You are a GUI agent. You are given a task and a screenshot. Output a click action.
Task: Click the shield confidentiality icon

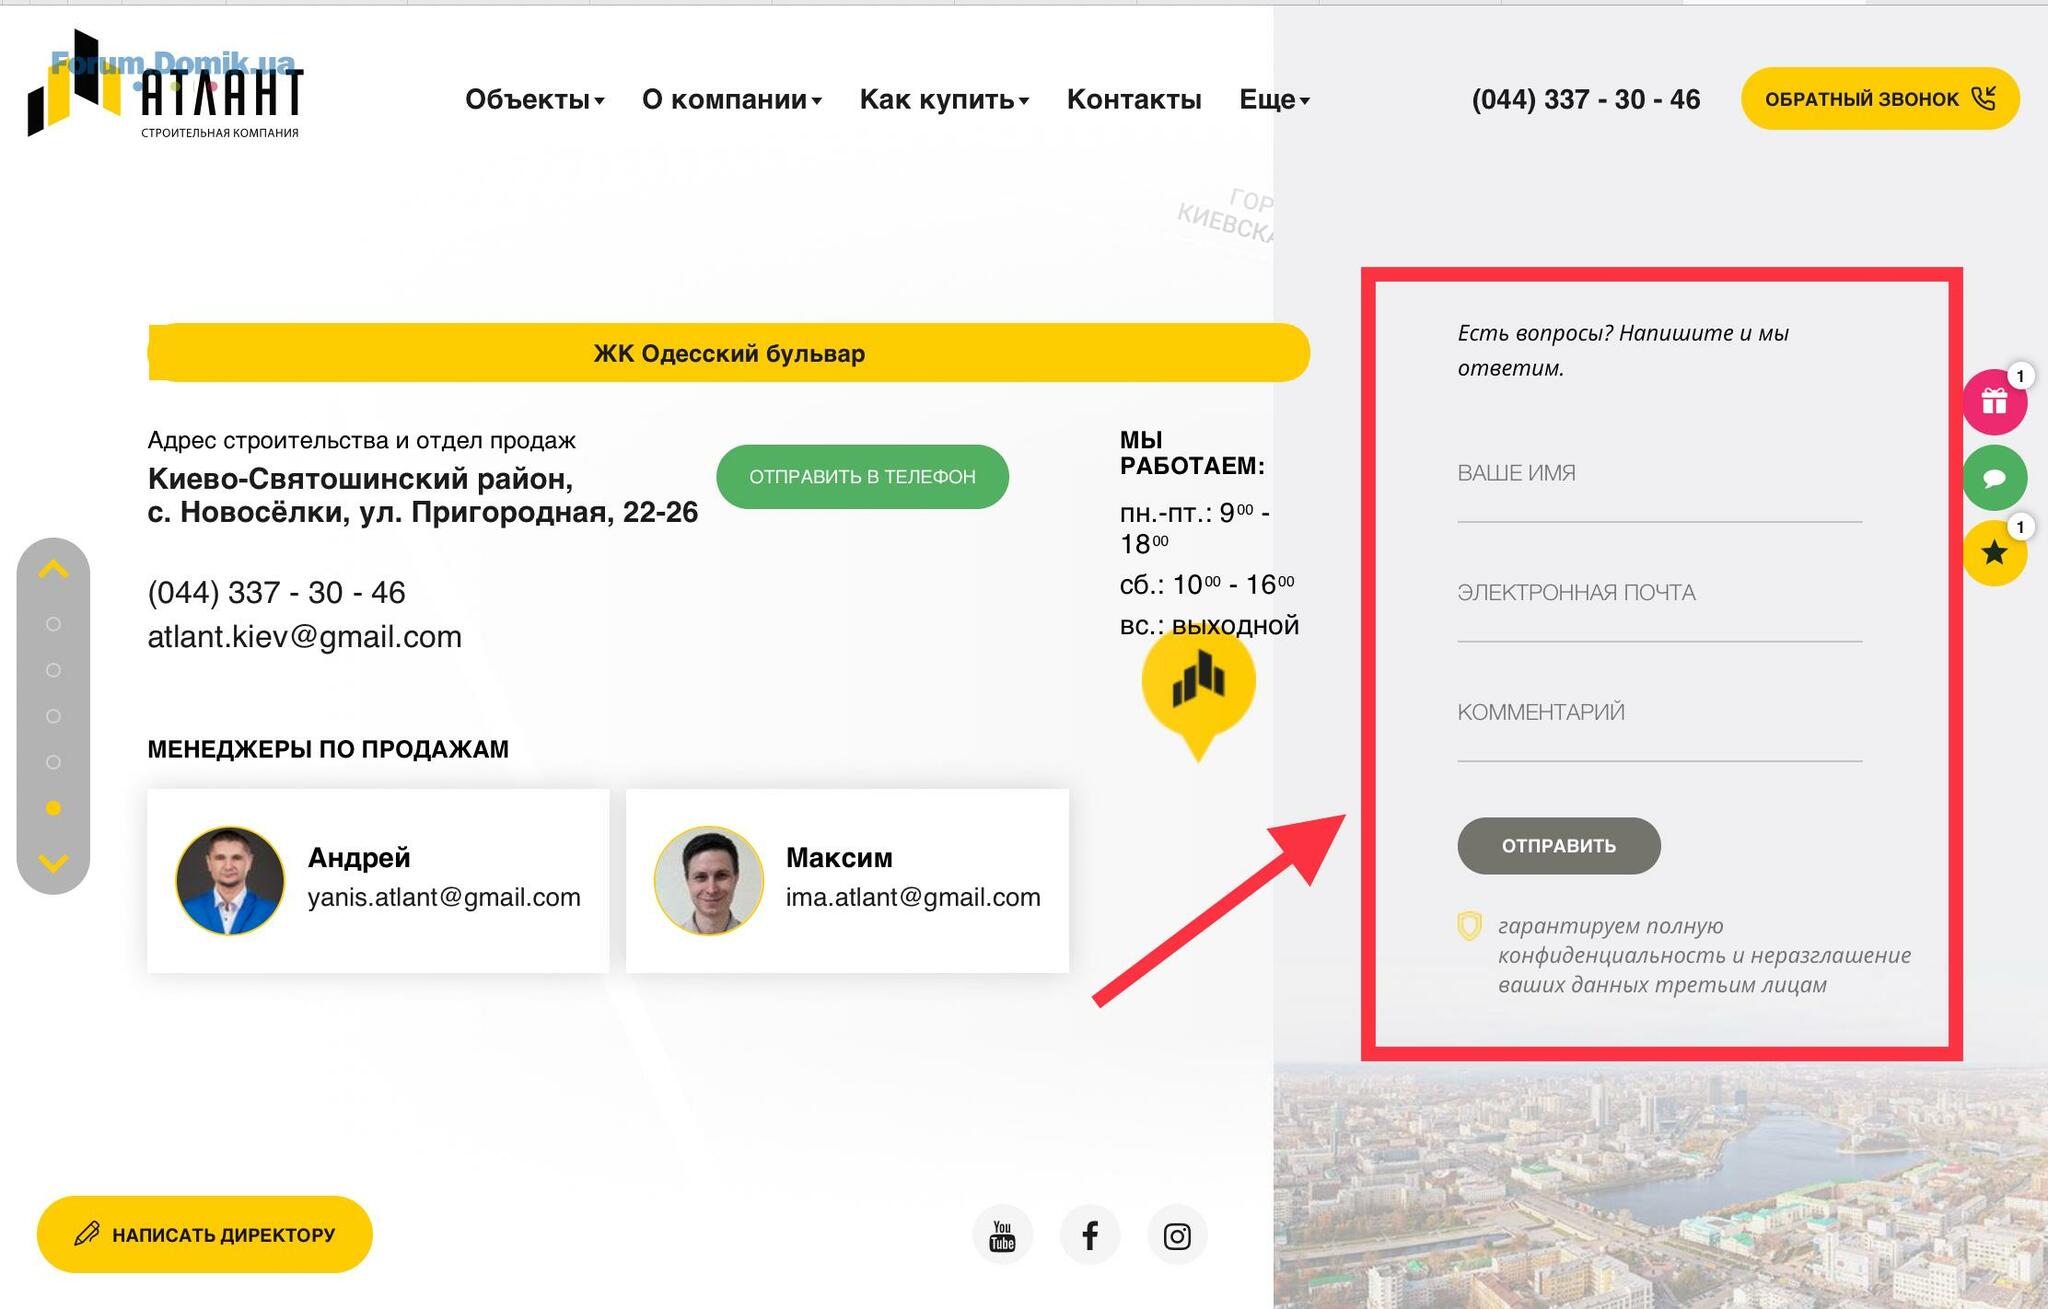point(1469,926)
